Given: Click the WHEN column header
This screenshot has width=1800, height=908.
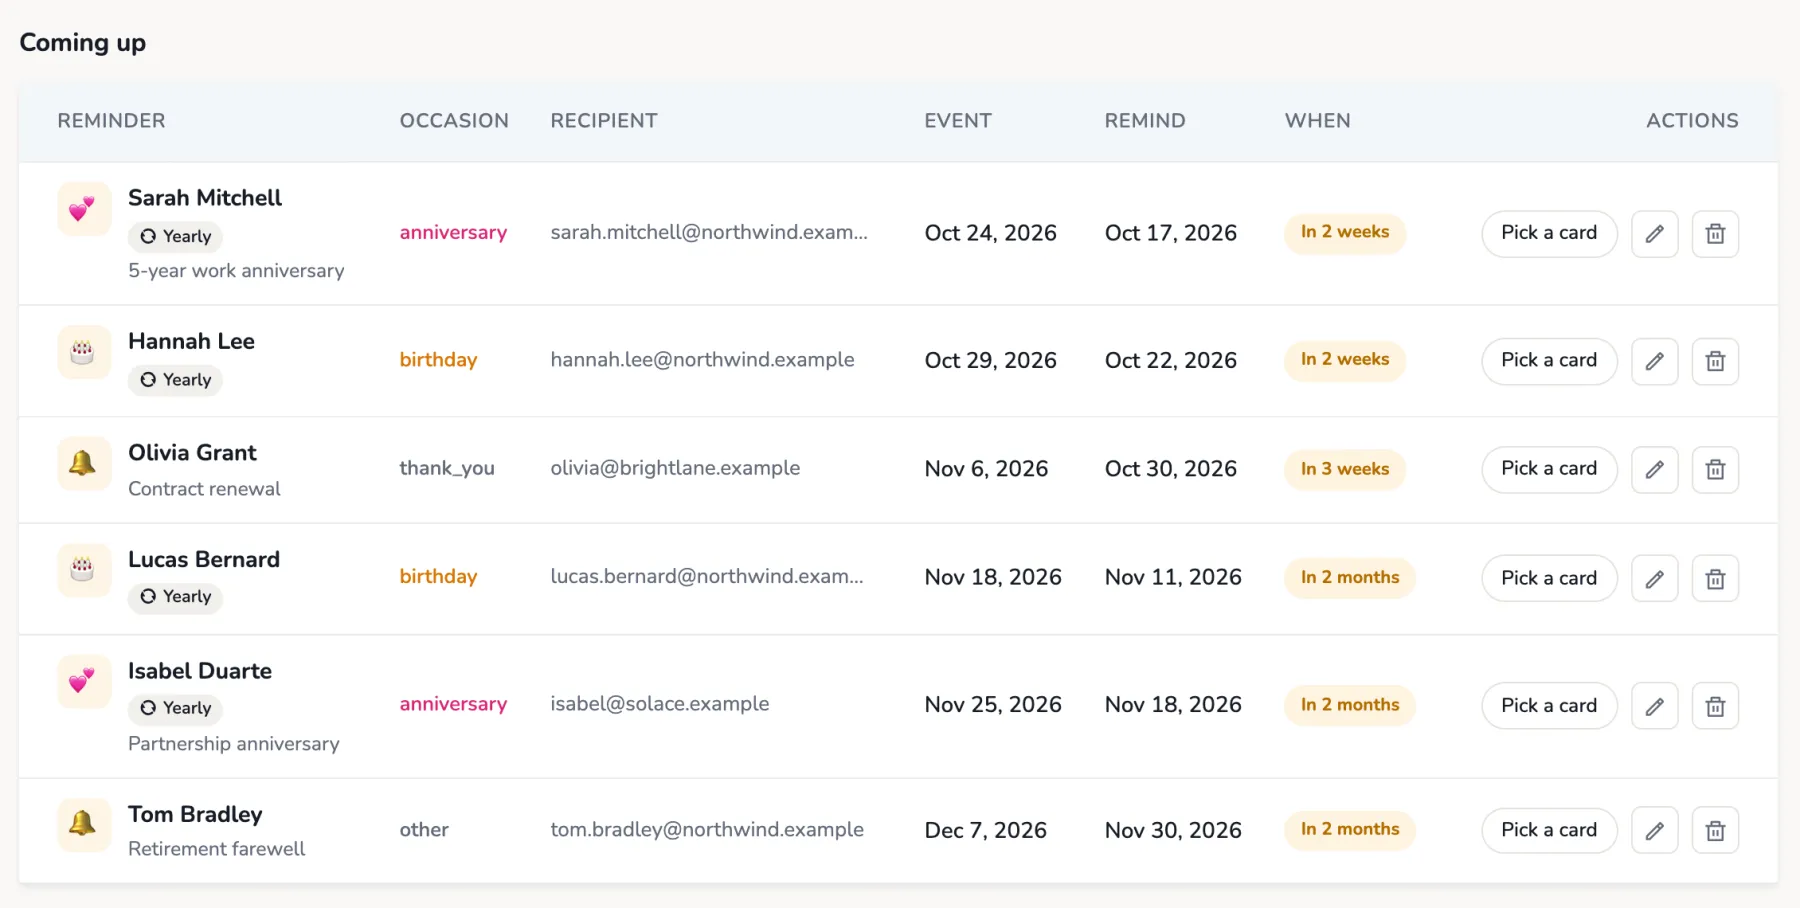Looking at the screenshot, I should click(1318, 121).
